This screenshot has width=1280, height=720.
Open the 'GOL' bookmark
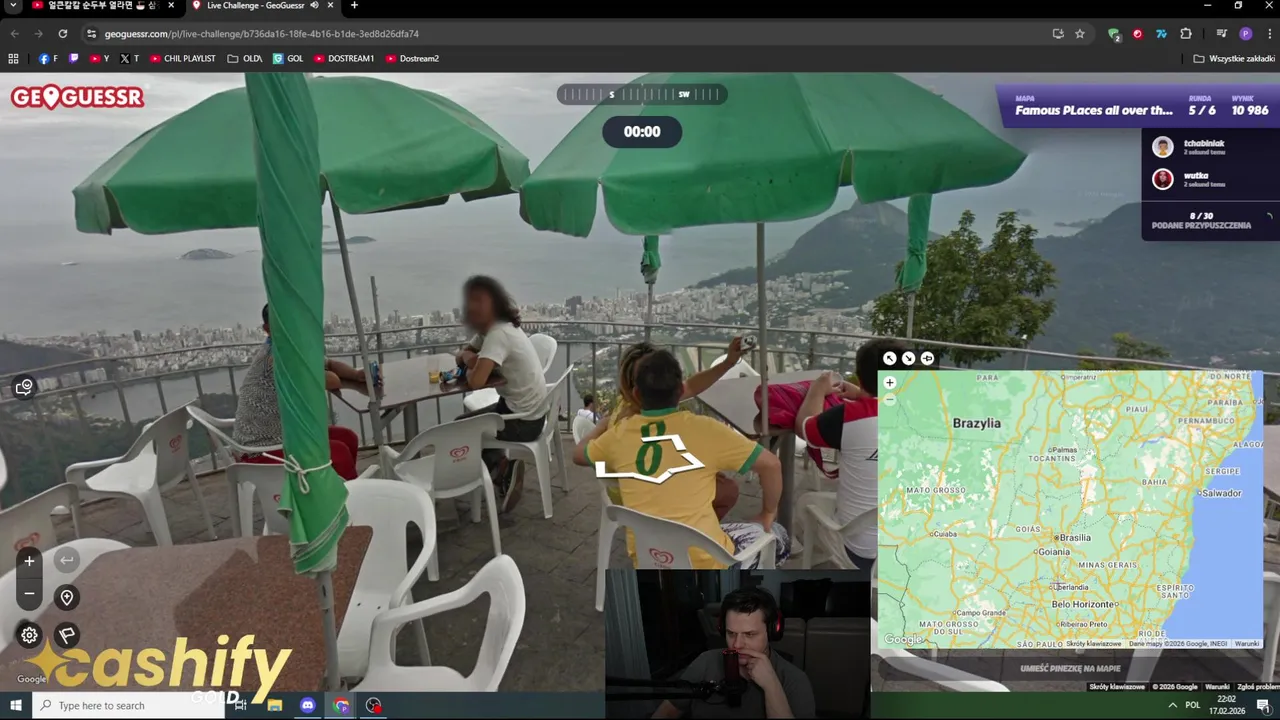click(288, 59)
